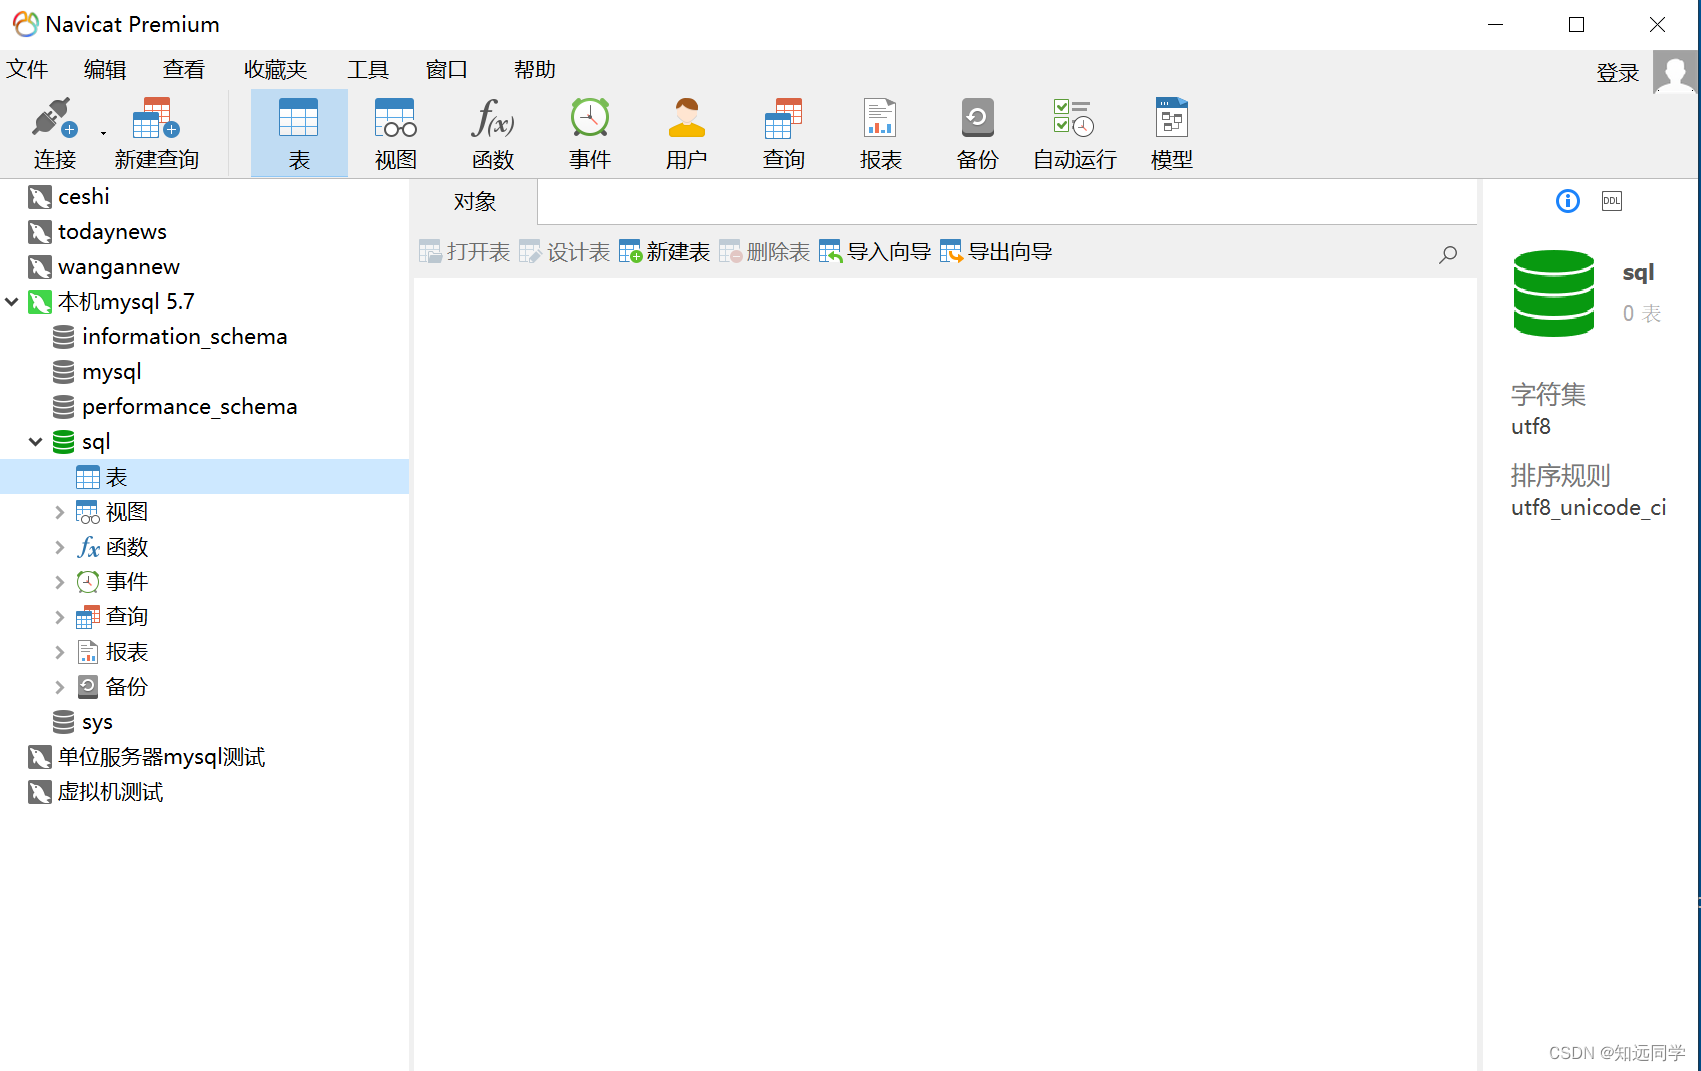
Task: Open the 编辑 menu
Action: coord(105,69)
